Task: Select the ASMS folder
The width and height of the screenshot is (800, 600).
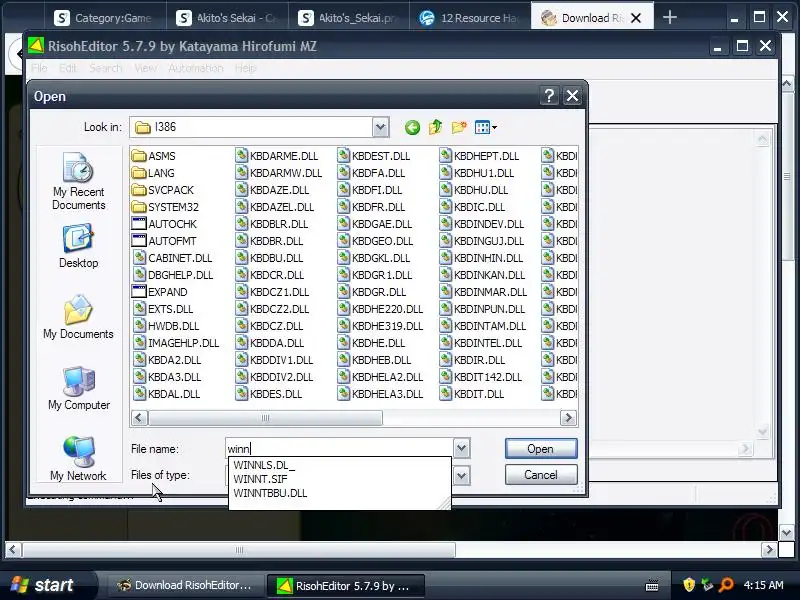Action: tap(154, 156)
